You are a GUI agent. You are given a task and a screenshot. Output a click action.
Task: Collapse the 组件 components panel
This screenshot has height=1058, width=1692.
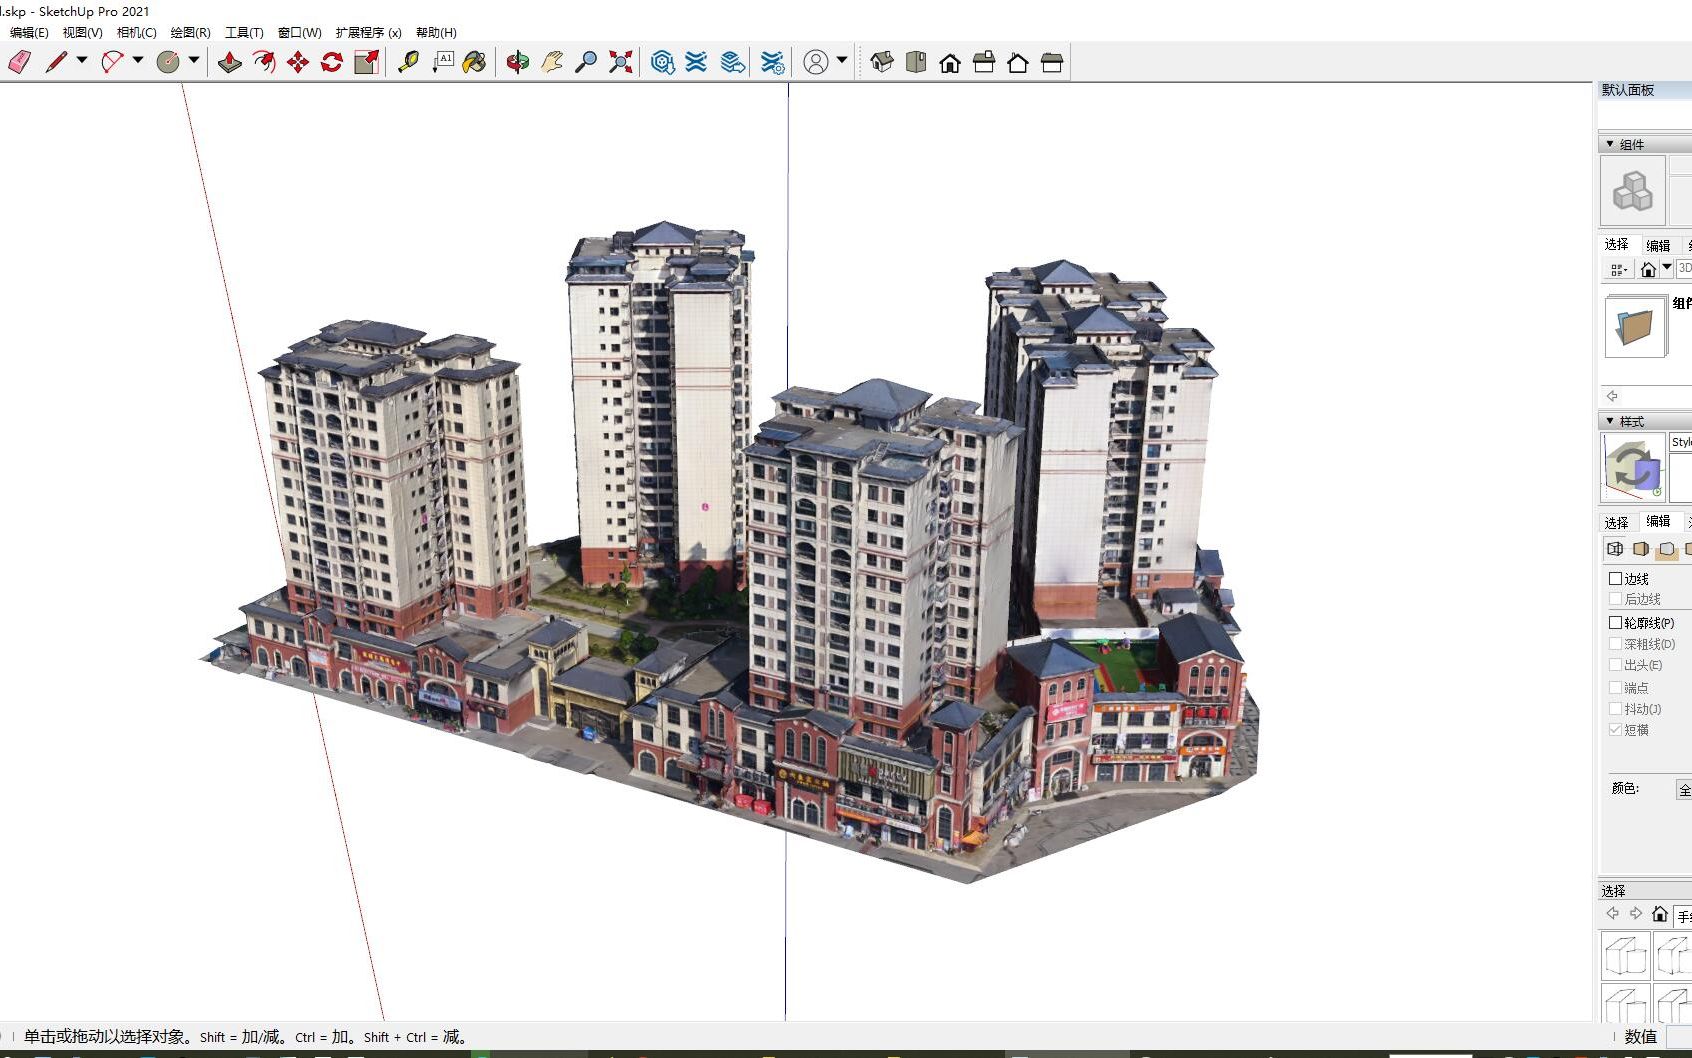point(1611,143)
